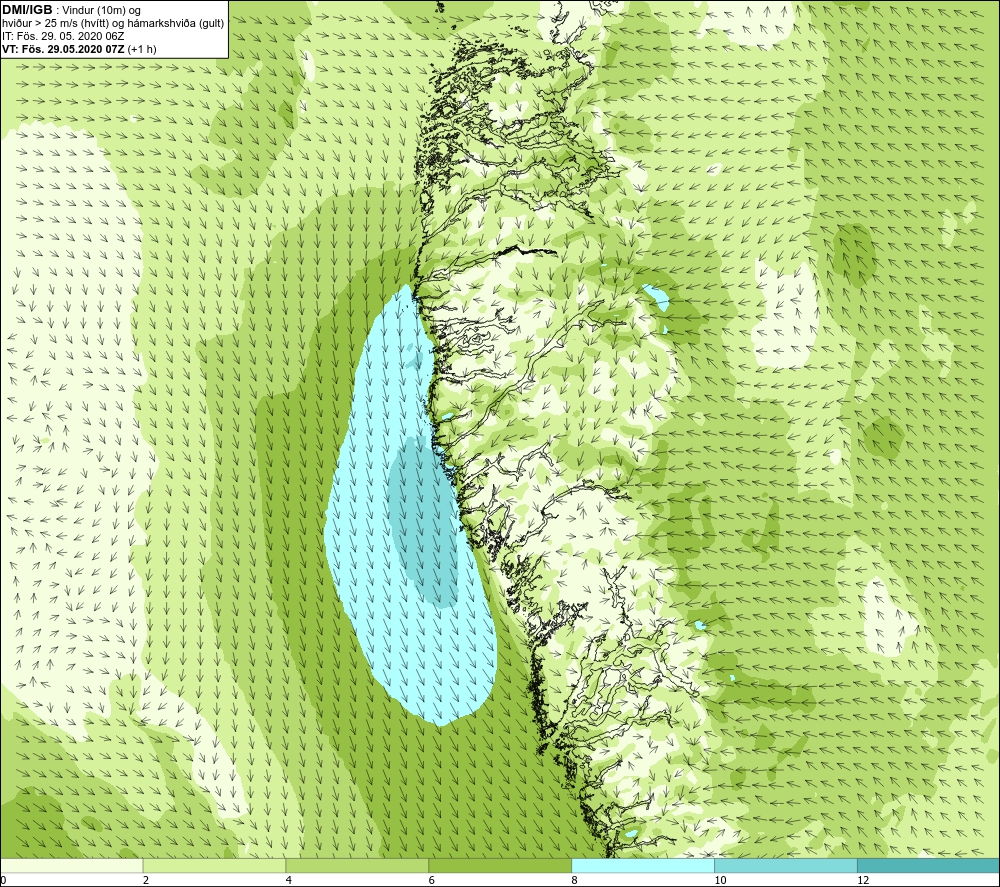Click the darker cyan wind core offshore
Screen dimensions: 1000x887
[x=421, y=520]
